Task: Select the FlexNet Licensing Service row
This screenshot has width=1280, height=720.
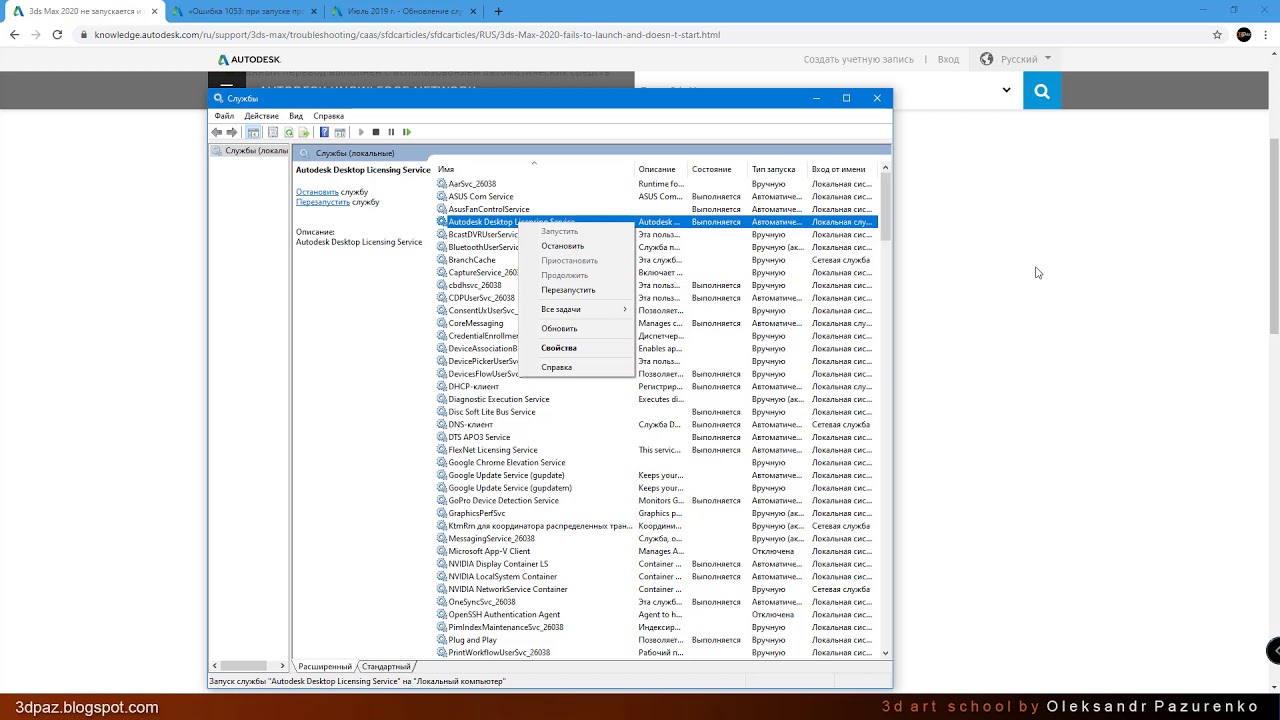Action: coord(656,450)
